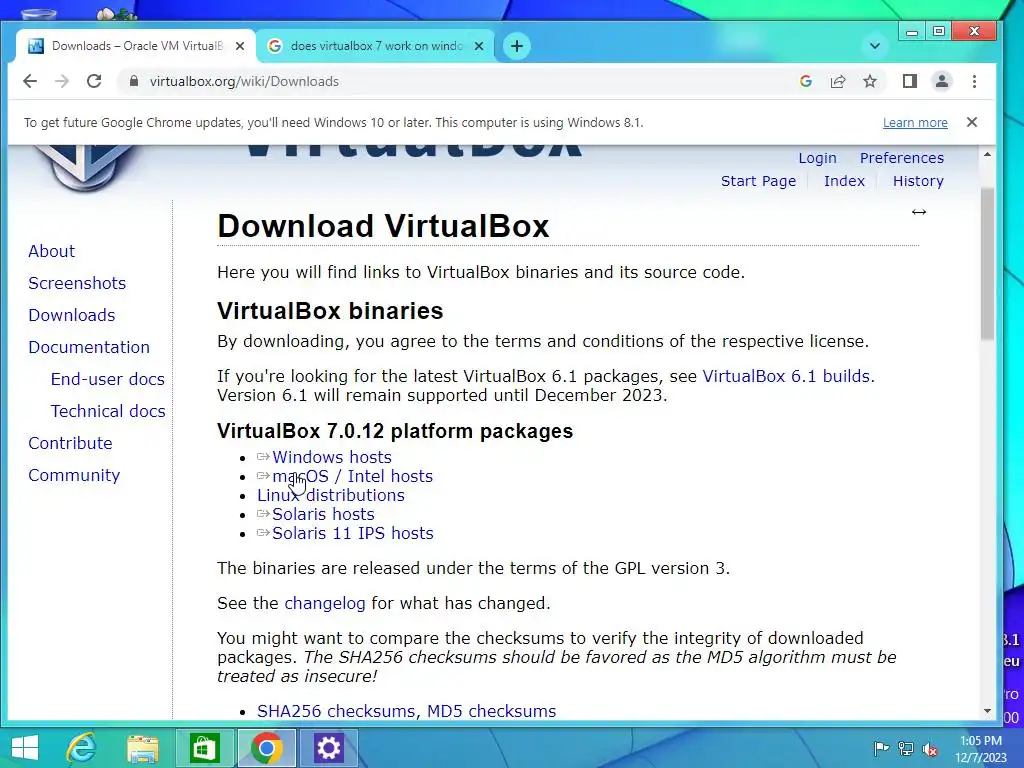
Task: Open Documentation in the sidebar
Action: (89, 347)
